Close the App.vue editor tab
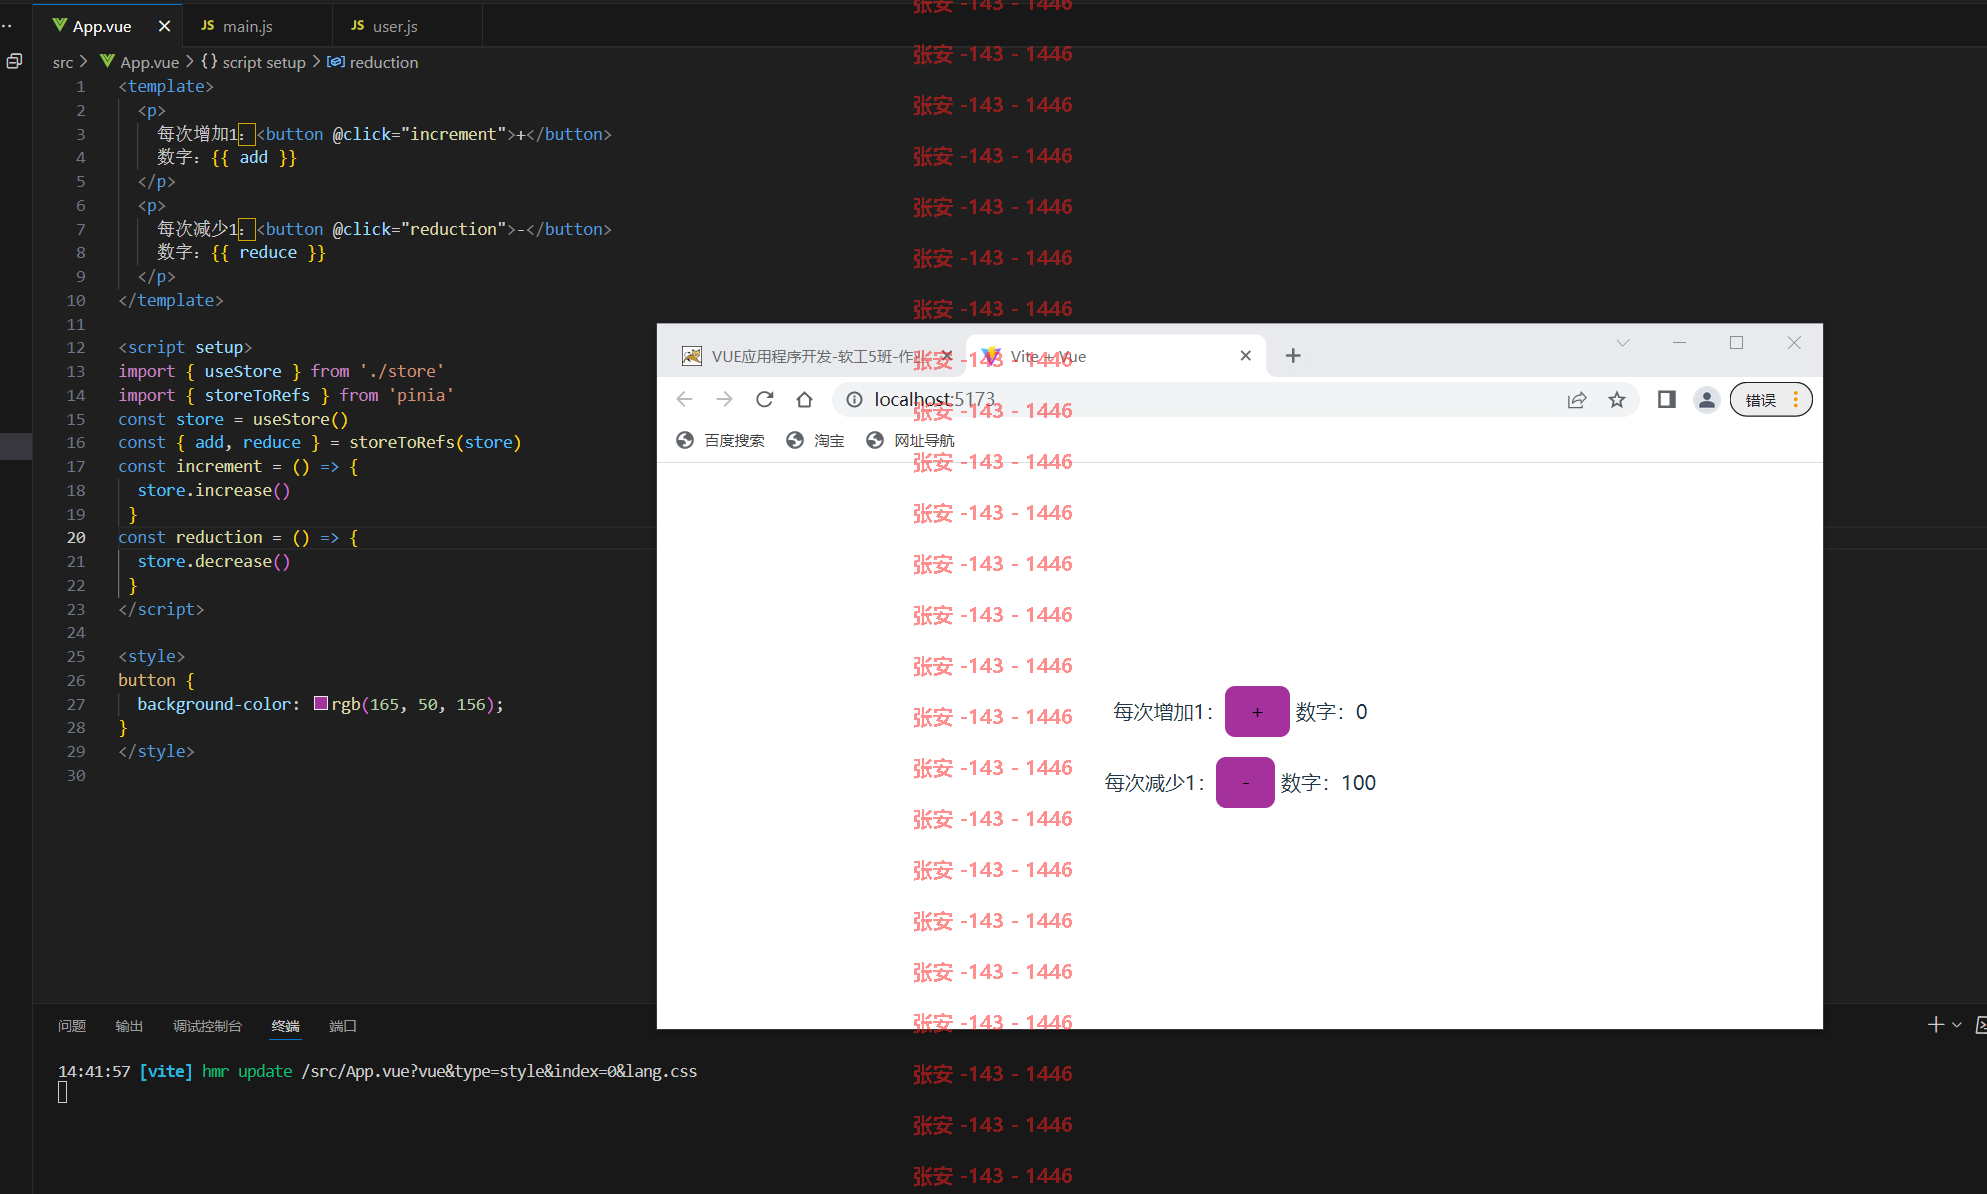The height and width of the screenshot is (1194, 1987). [x=164, y=26]
